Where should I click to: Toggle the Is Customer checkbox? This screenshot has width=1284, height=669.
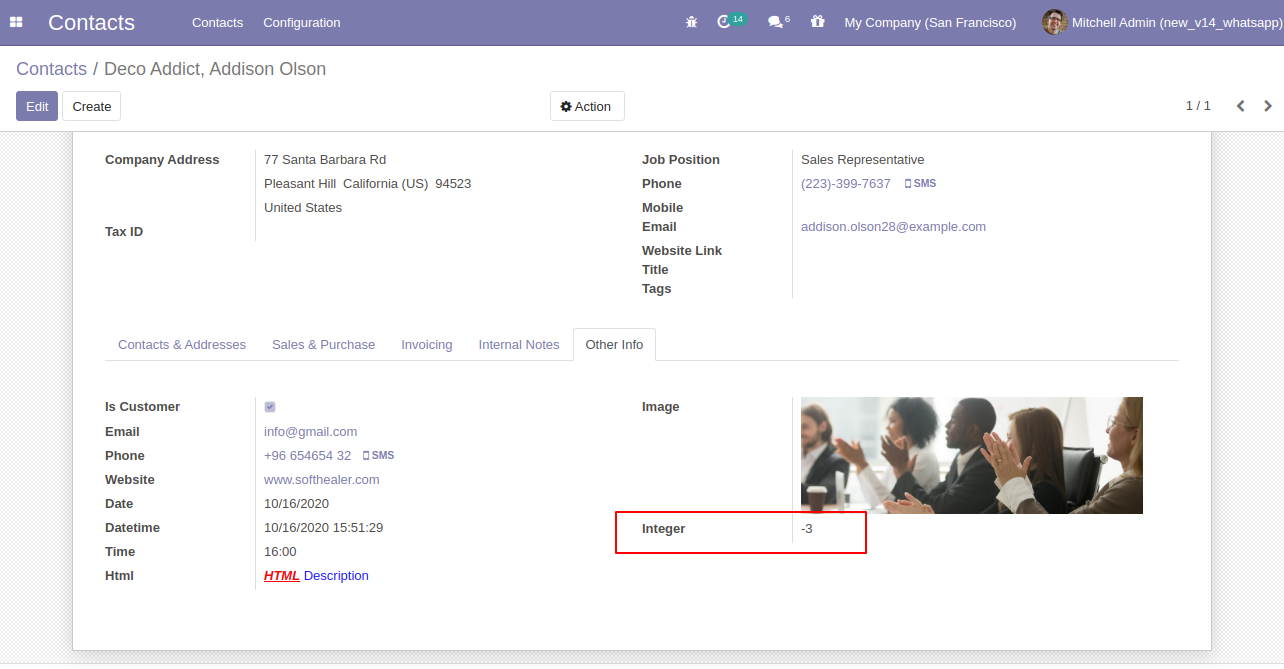pyautogui.click(x=270, y=407)
